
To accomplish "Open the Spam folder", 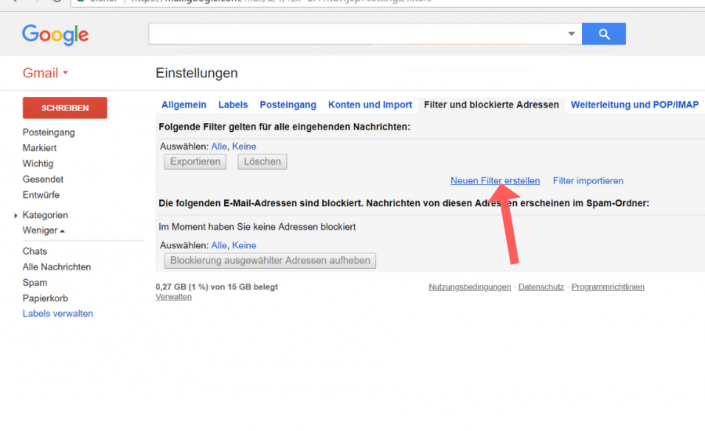I will pyautogui.click(x=34, y=283).
